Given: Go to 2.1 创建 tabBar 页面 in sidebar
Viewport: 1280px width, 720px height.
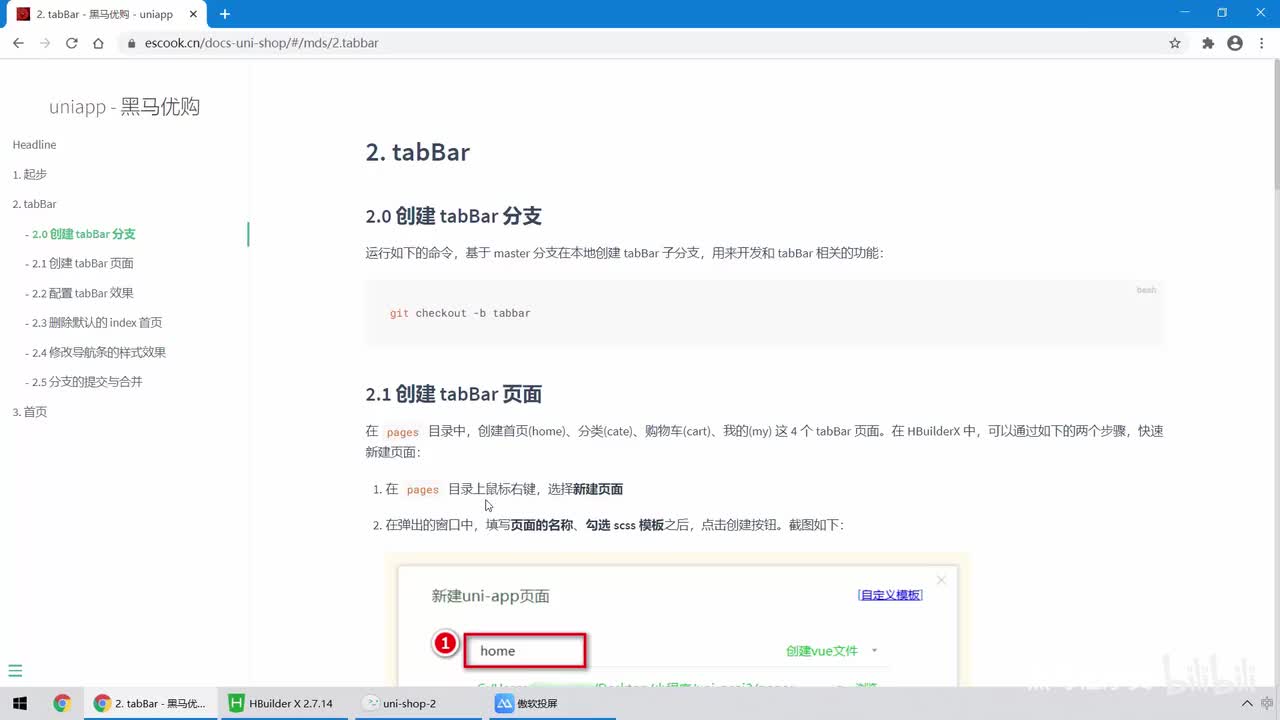Looking at the screenshot, I should (x=83, y=263).
